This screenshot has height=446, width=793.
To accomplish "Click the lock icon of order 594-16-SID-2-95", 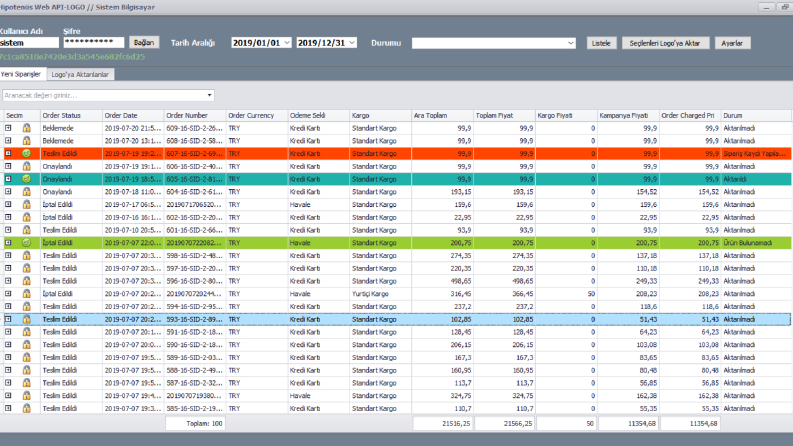I will 26,306.
